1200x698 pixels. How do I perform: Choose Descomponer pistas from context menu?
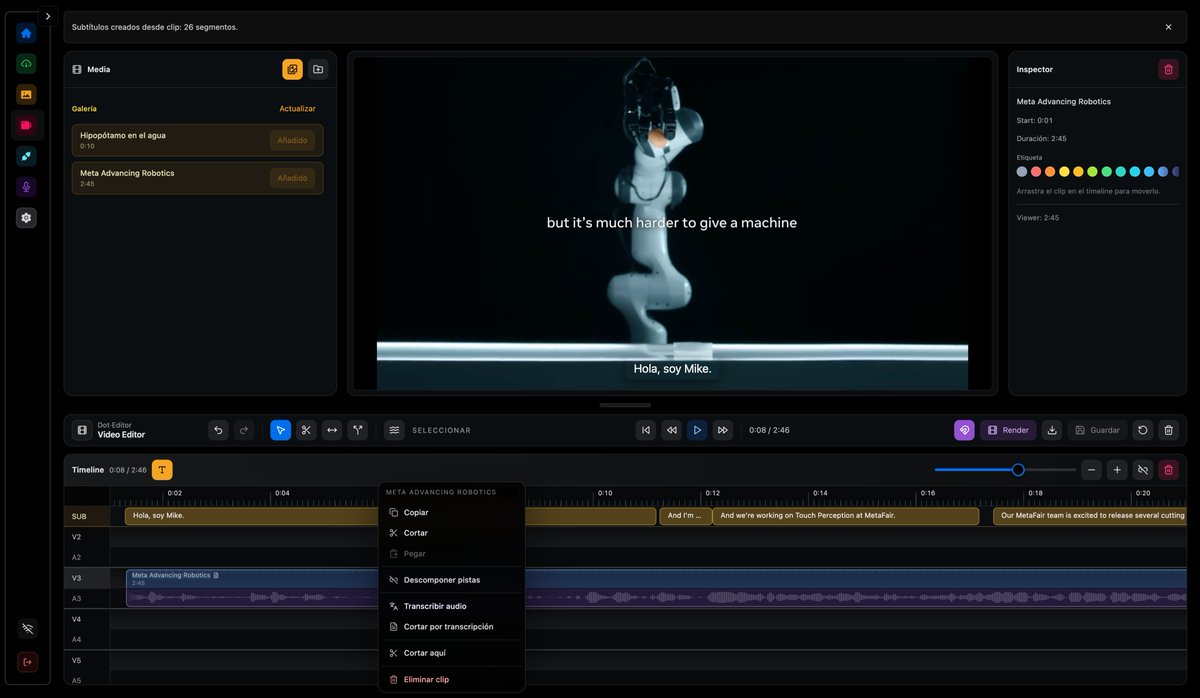[451, 580]
